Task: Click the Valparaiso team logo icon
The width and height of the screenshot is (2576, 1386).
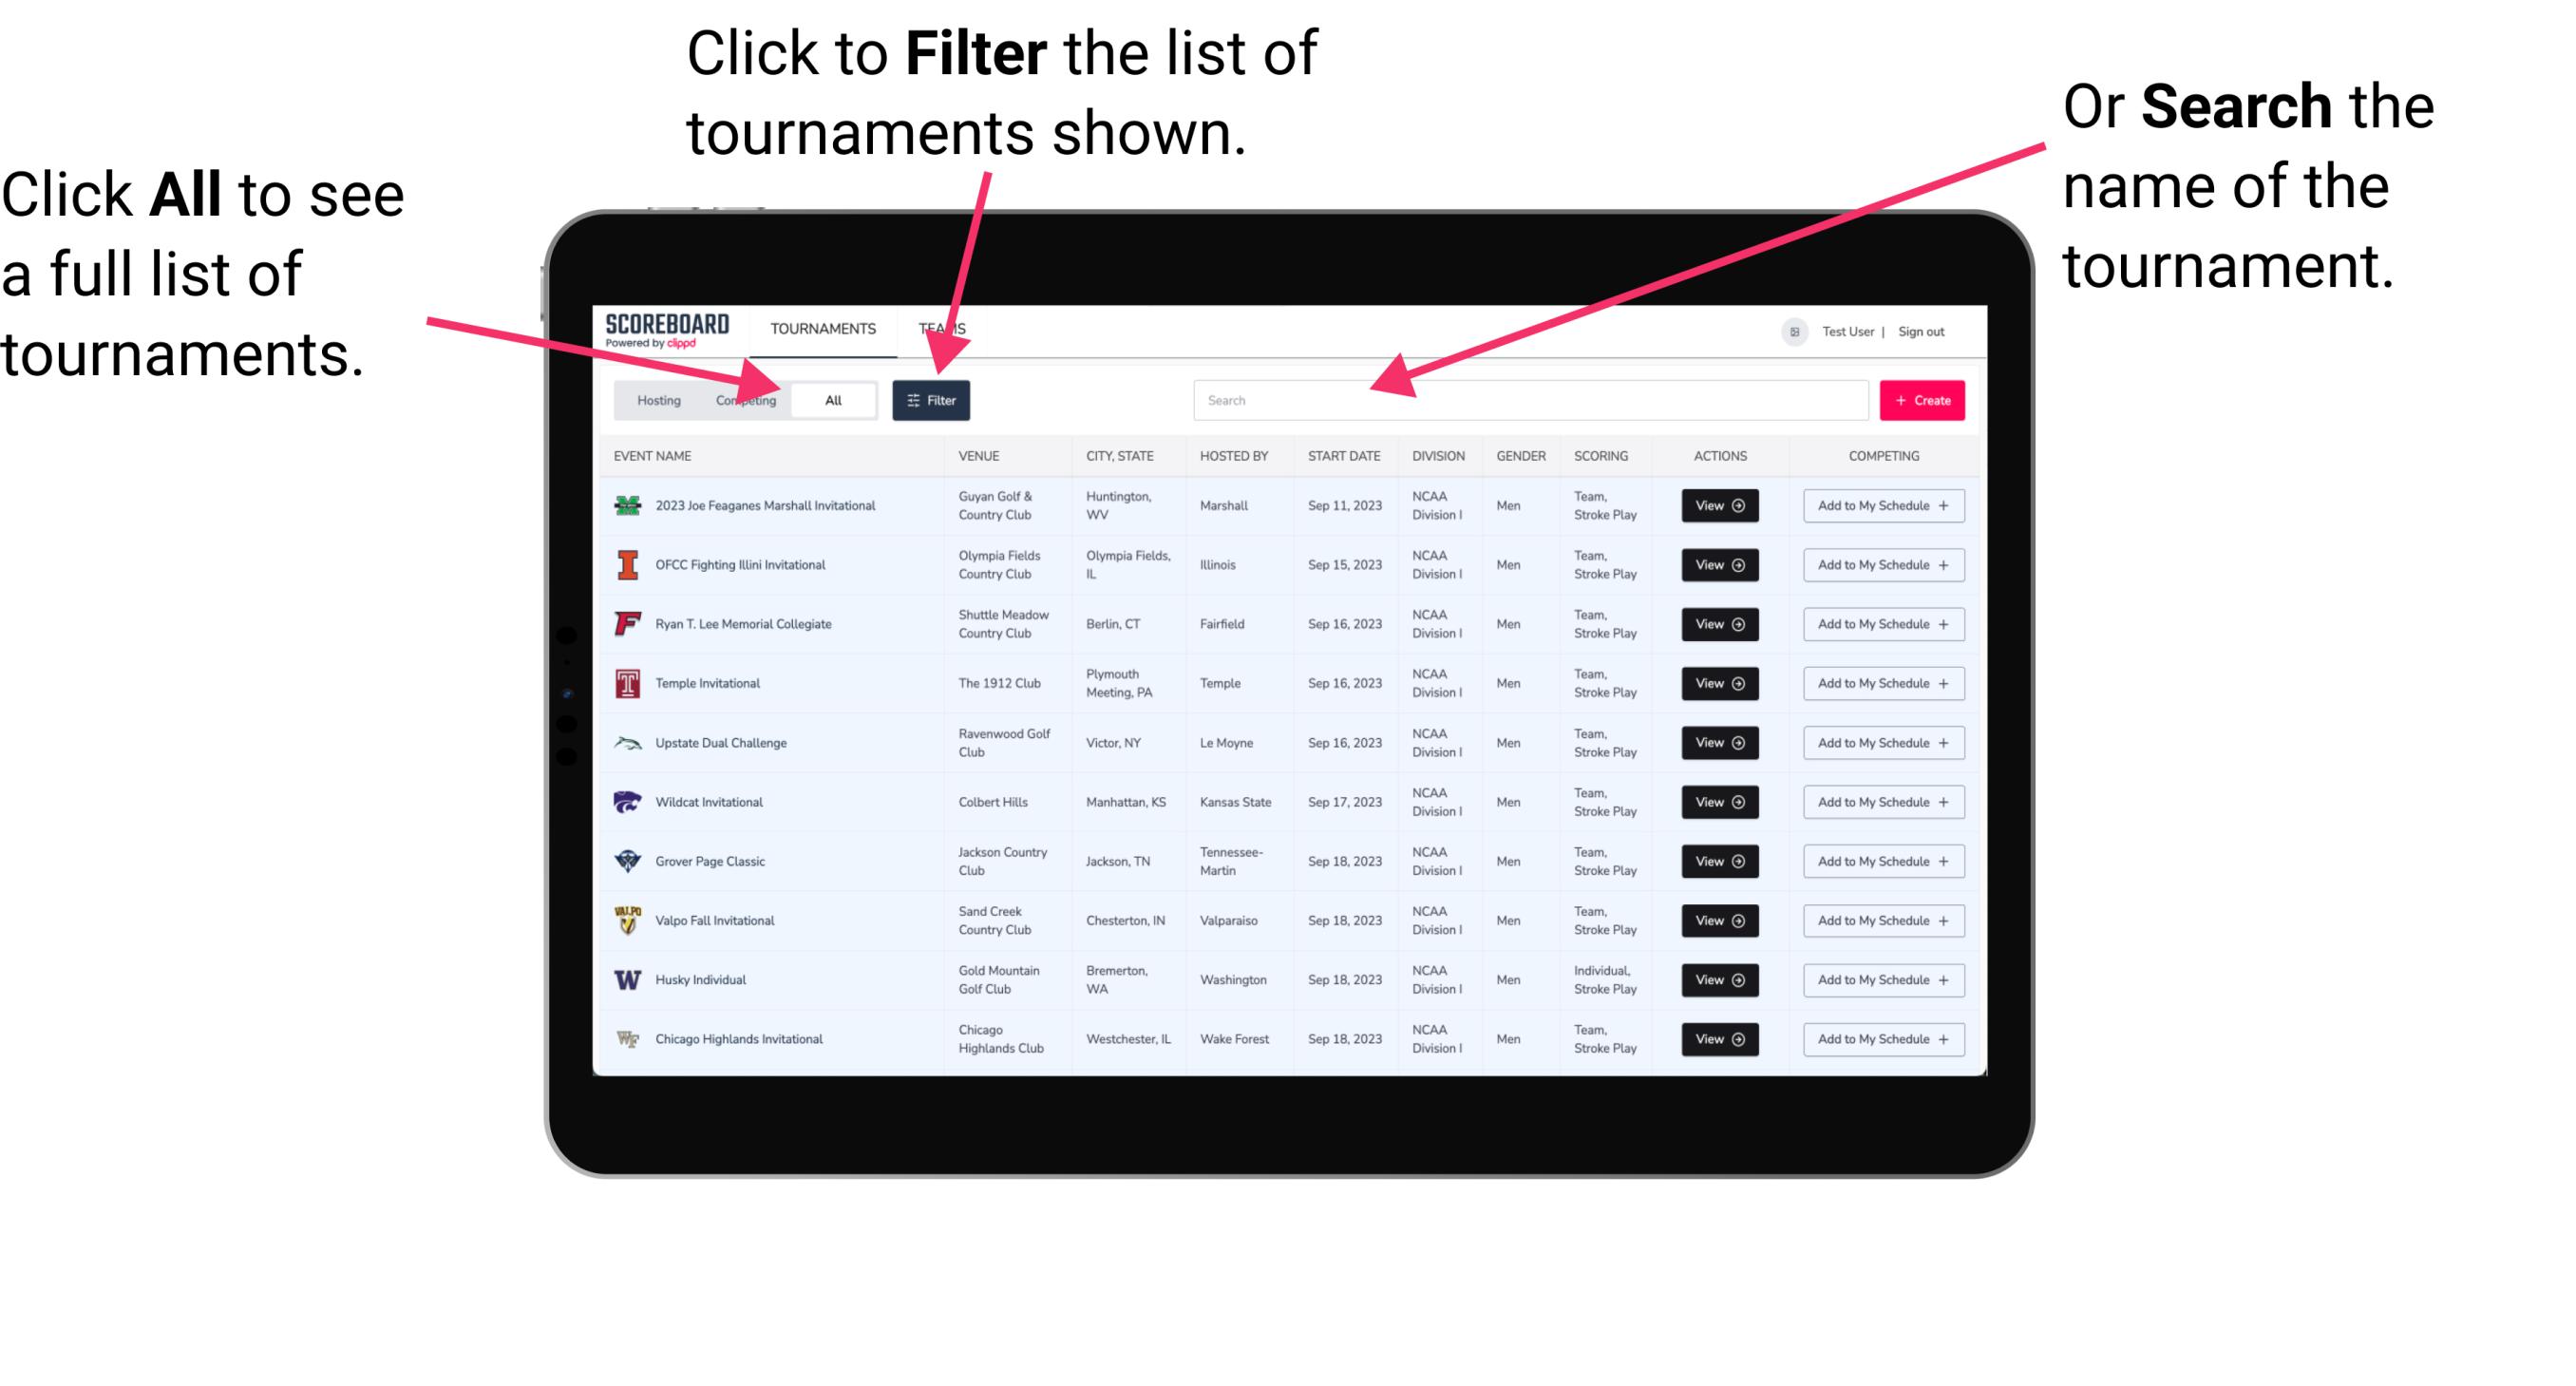Action: (626, 920)
